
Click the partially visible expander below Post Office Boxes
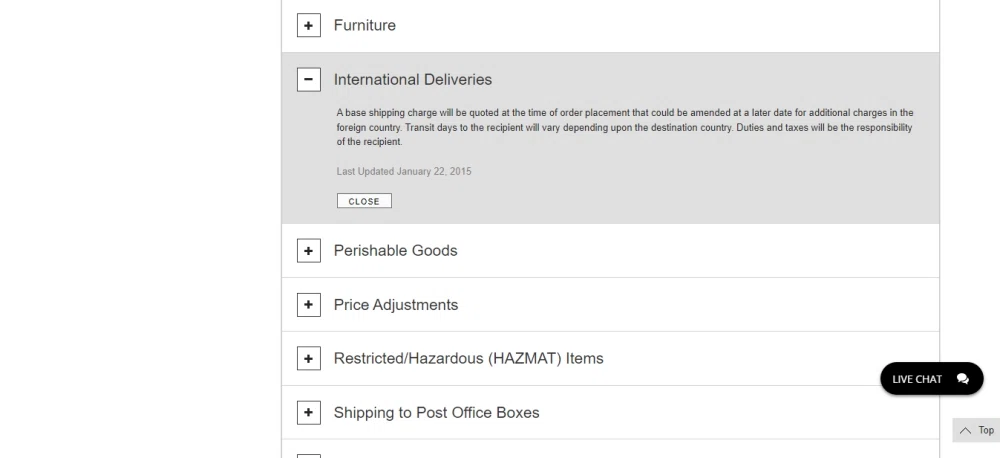(x=309, y=456)
